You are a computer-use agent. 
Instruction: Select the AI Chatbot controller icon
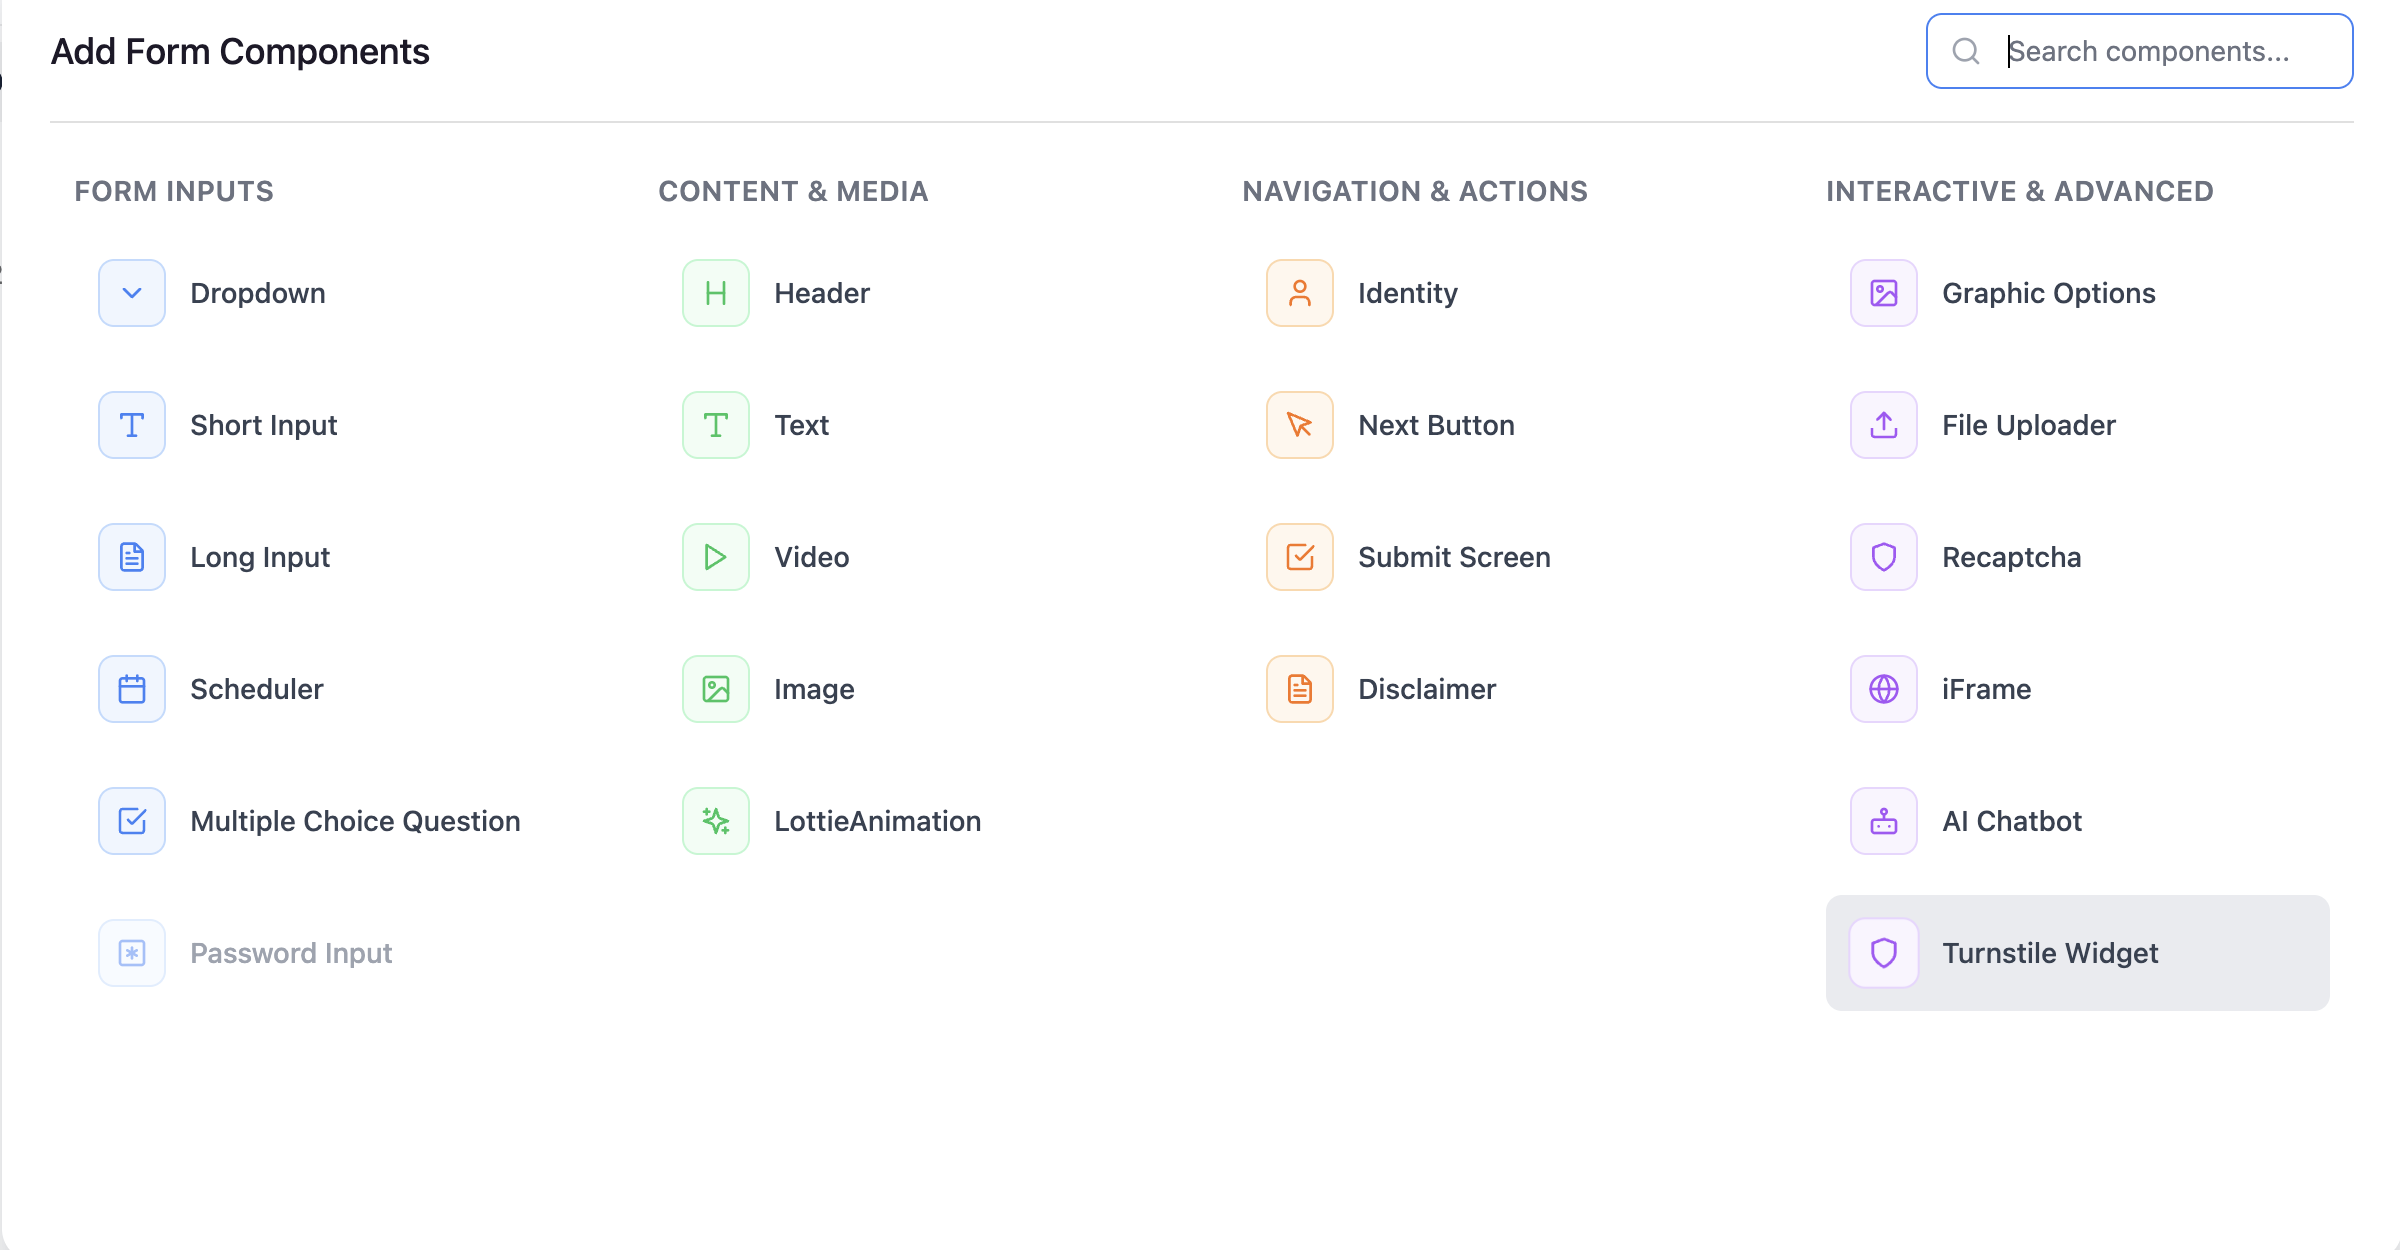1883,820
